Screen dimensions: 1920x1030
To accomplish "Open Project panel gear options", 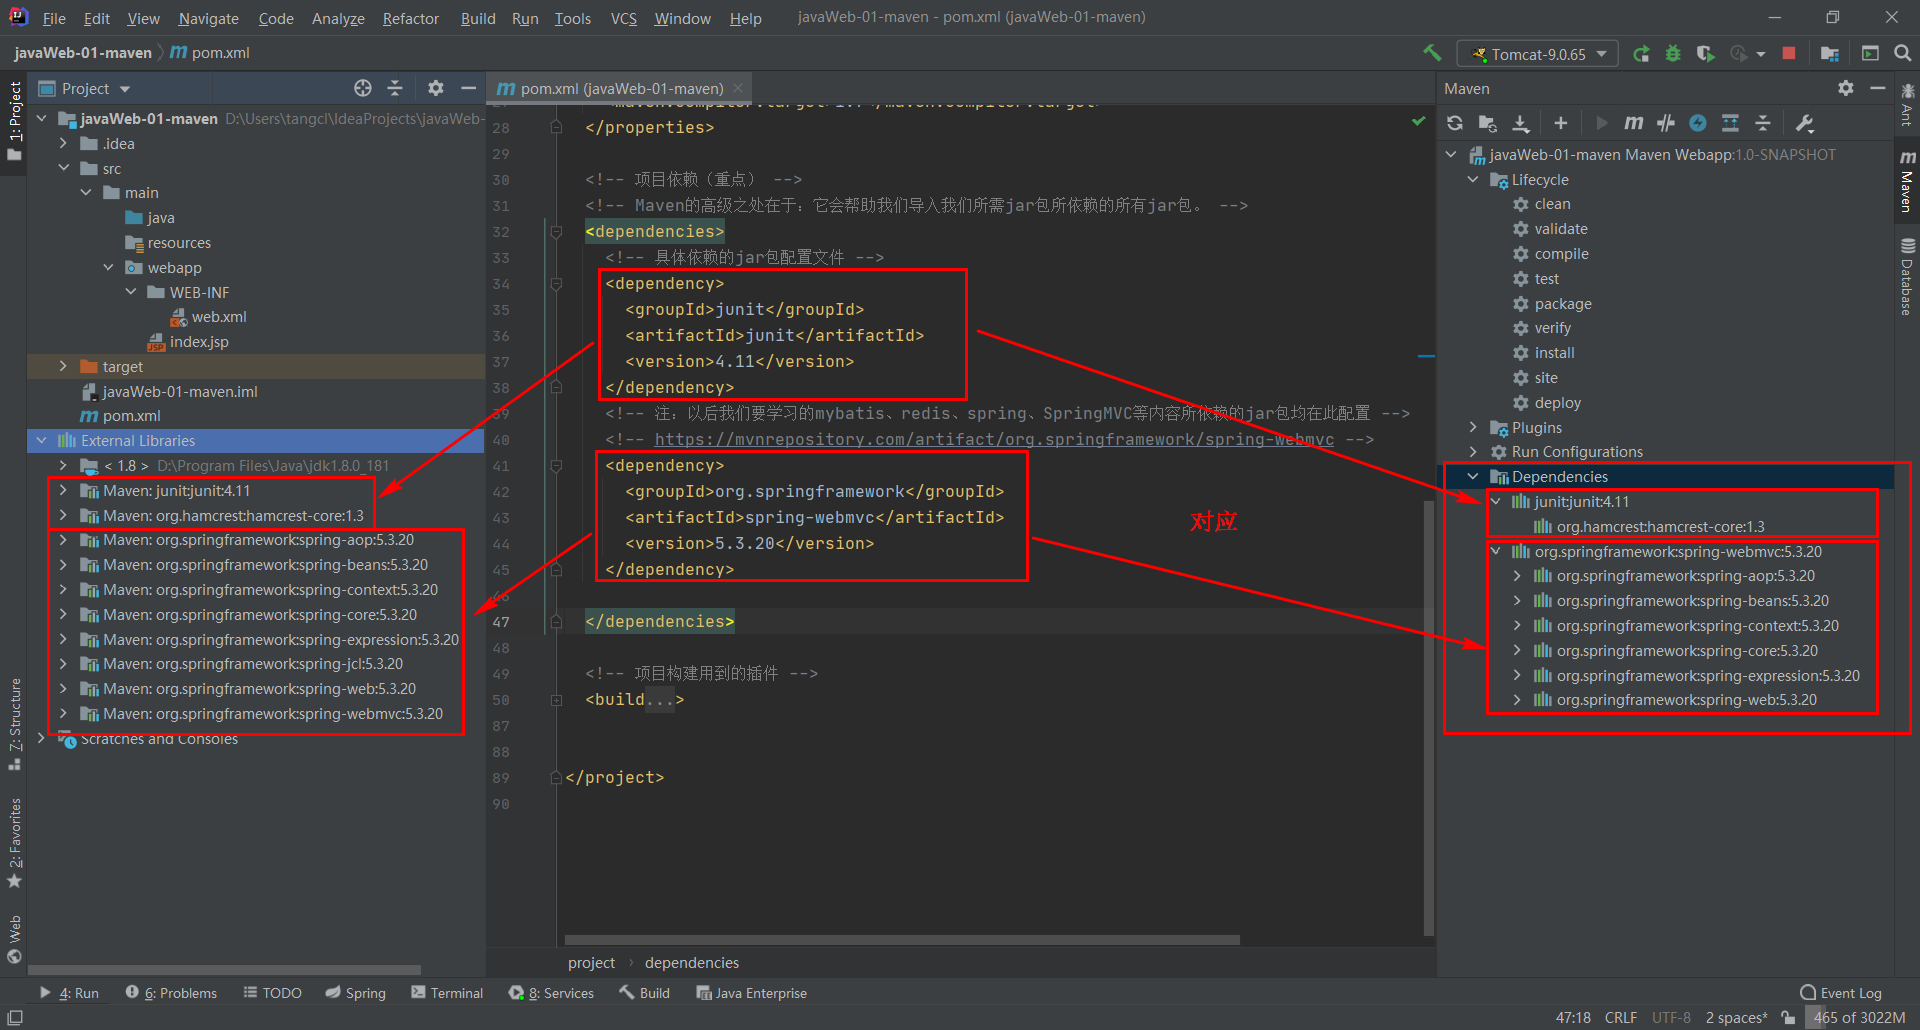I will pos(436,88).
